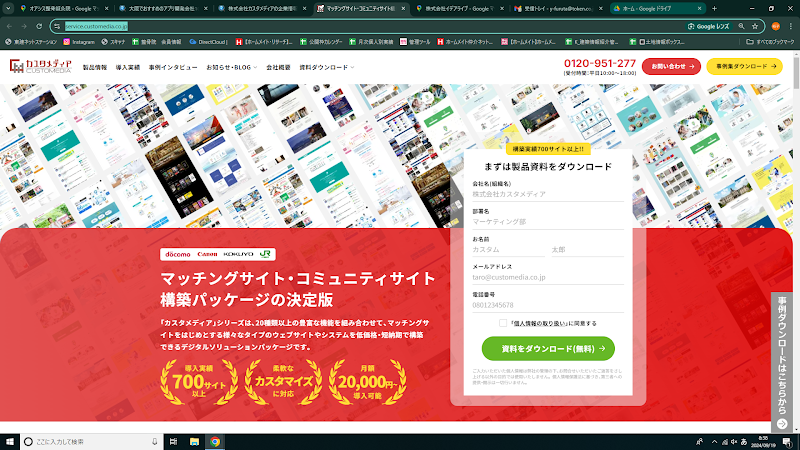The image size is (800, 450).
Task: Click the Windows taskbar search box
Action: 92,442
